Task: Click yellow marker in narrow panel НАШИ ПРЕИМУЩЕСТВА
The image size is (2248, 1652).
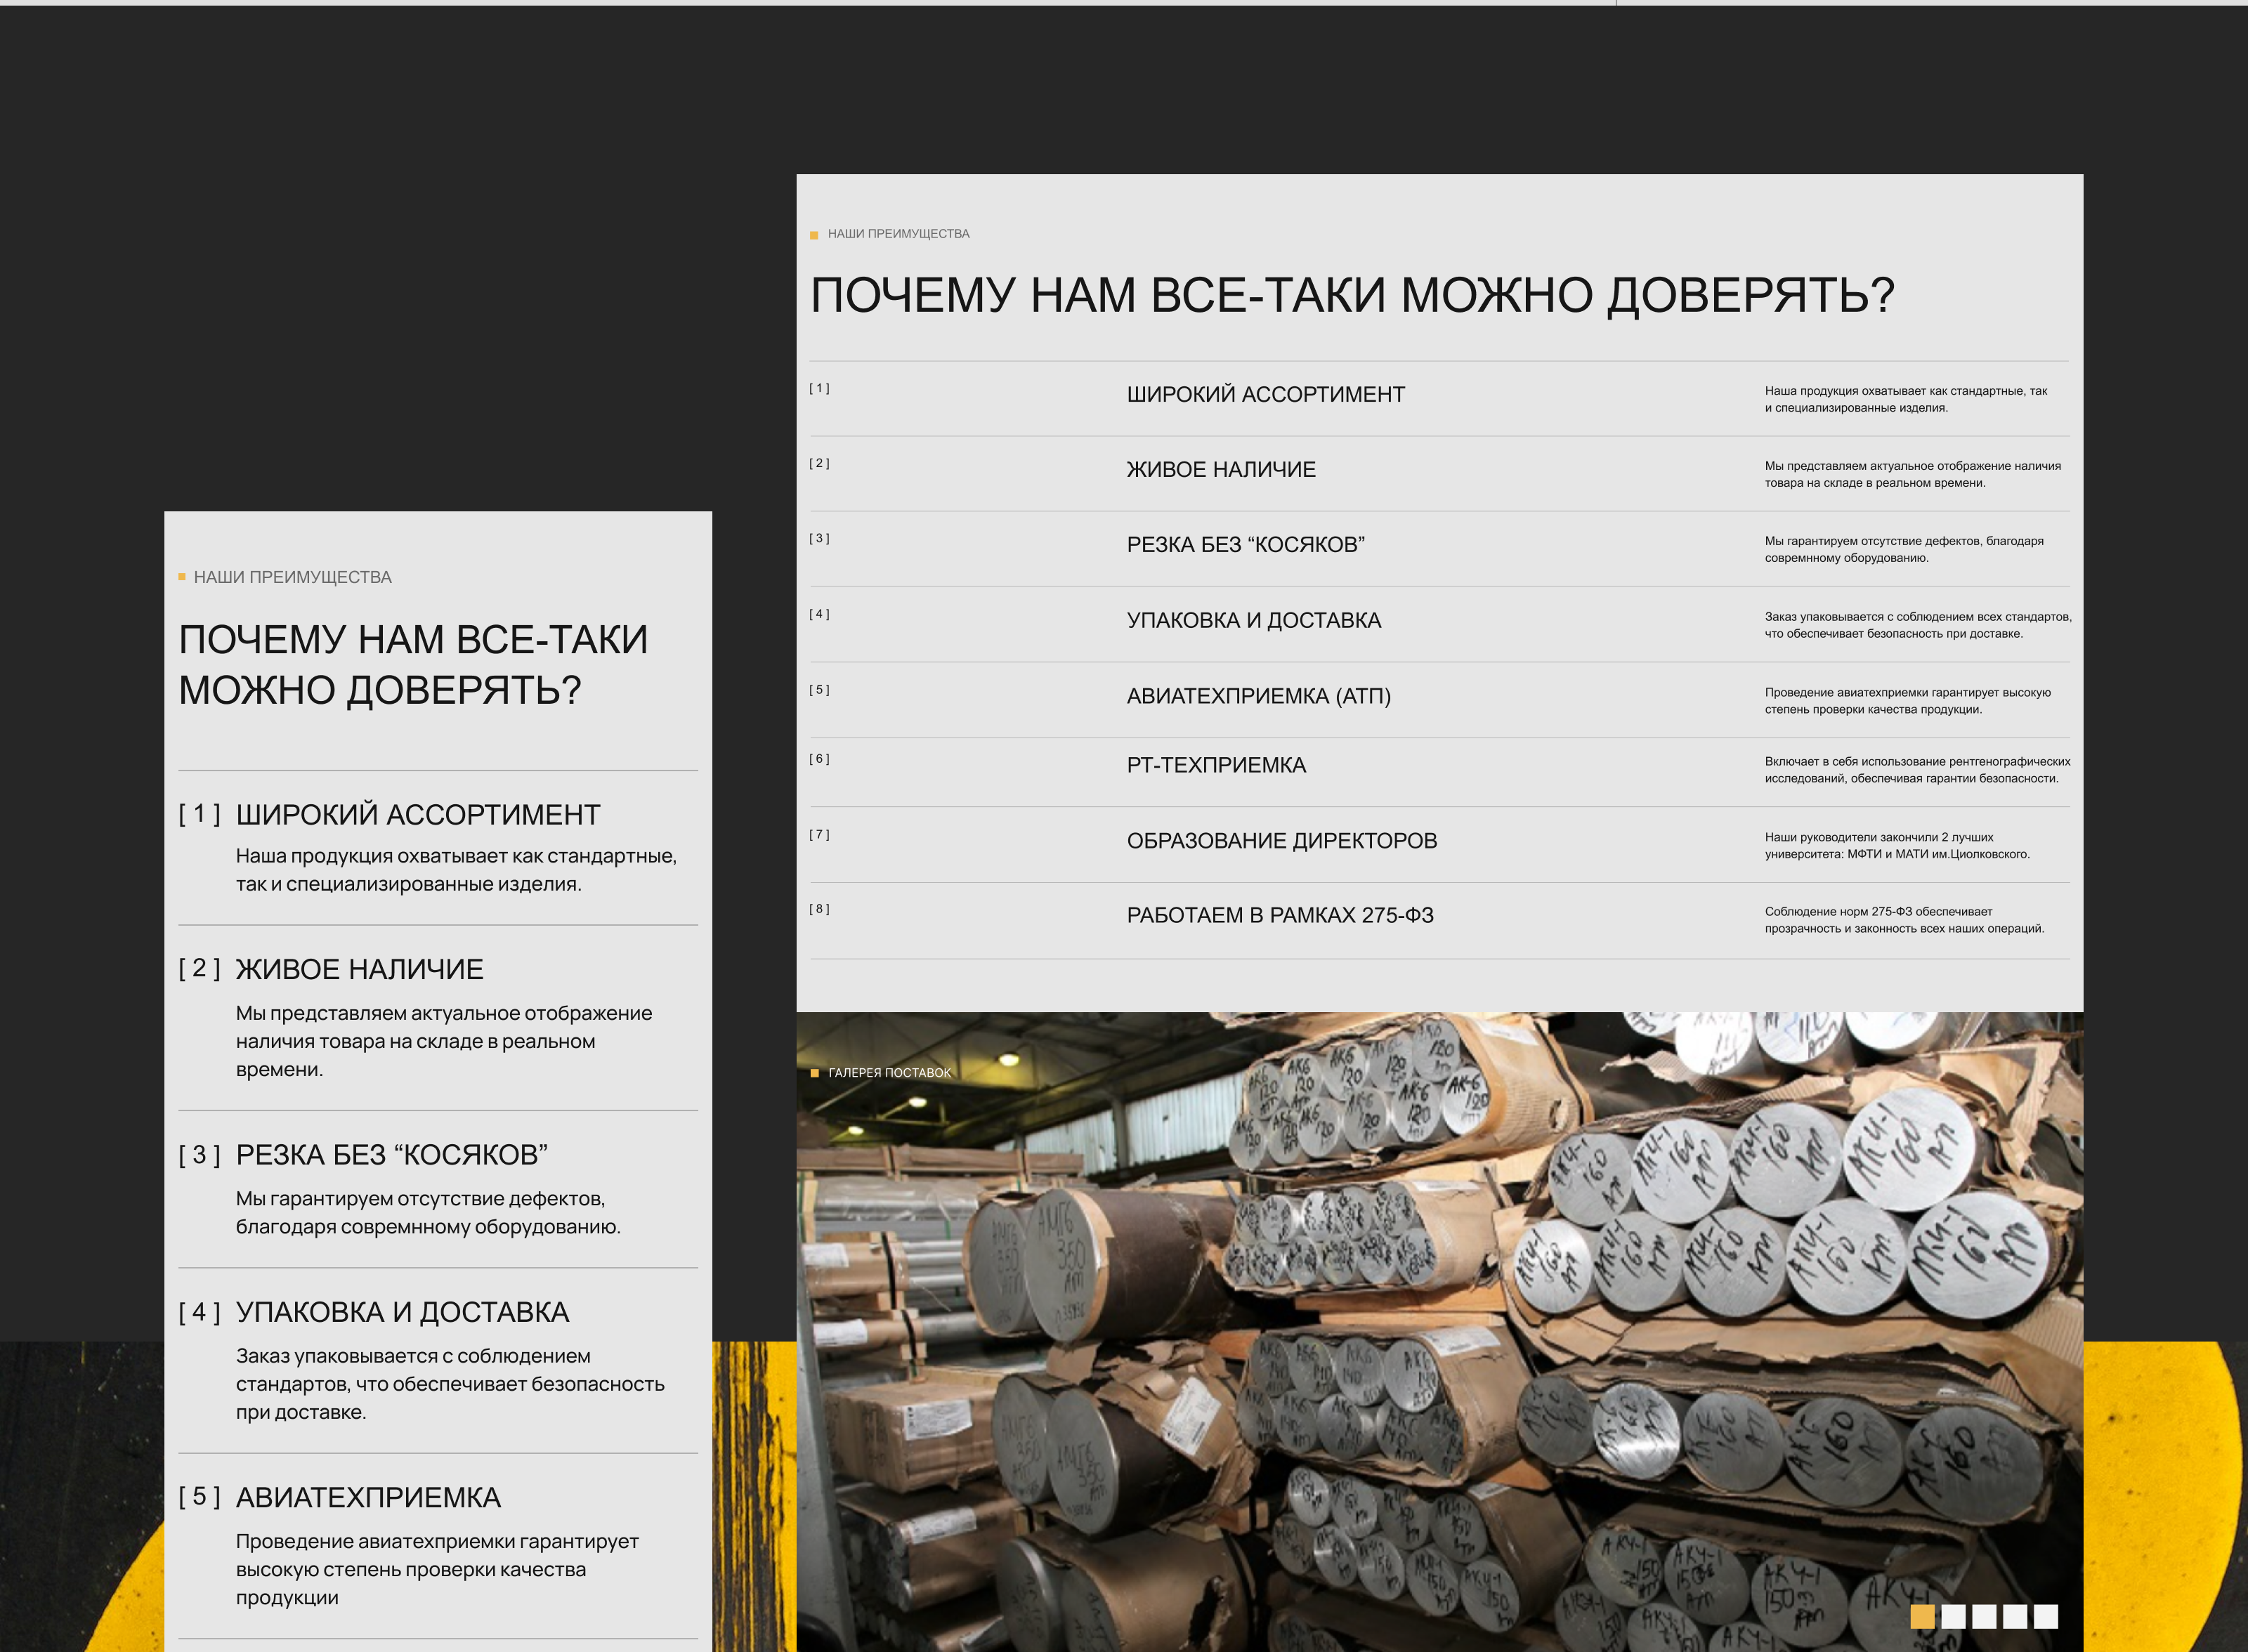Action: (x=182, y=577)
